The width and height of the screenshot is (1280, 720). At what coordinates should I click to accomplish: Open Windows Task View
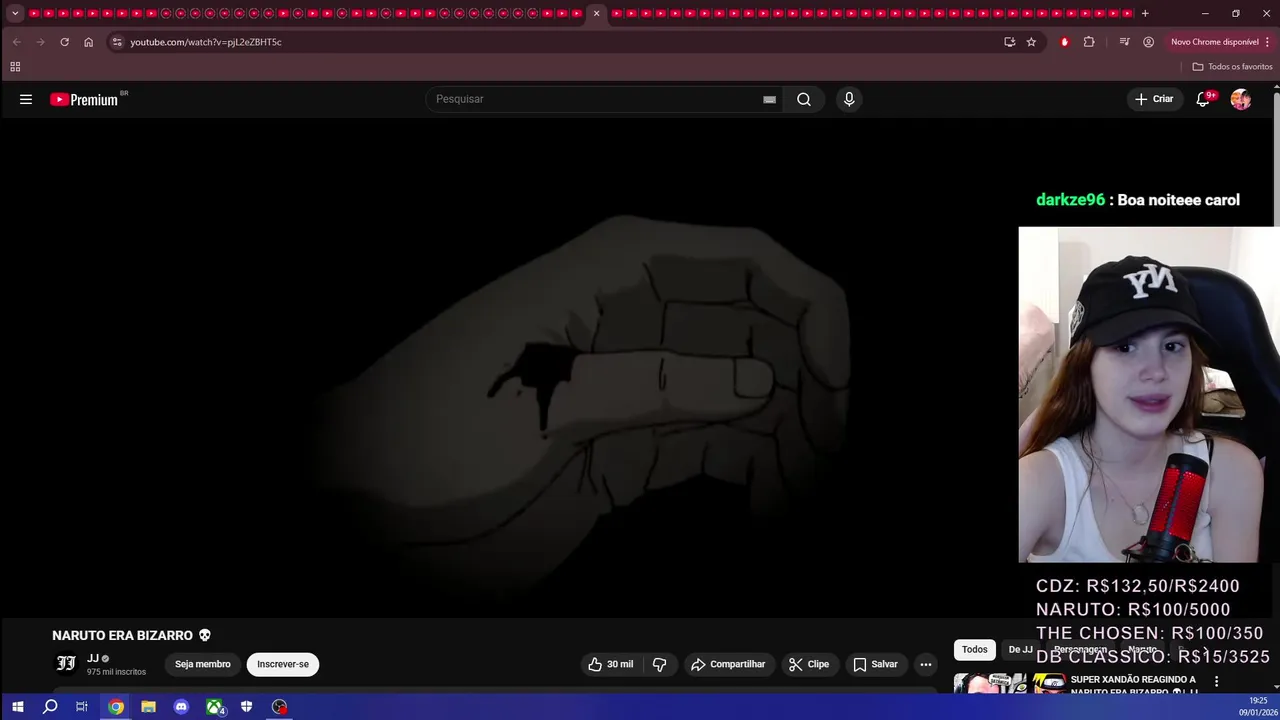point(82,707)
